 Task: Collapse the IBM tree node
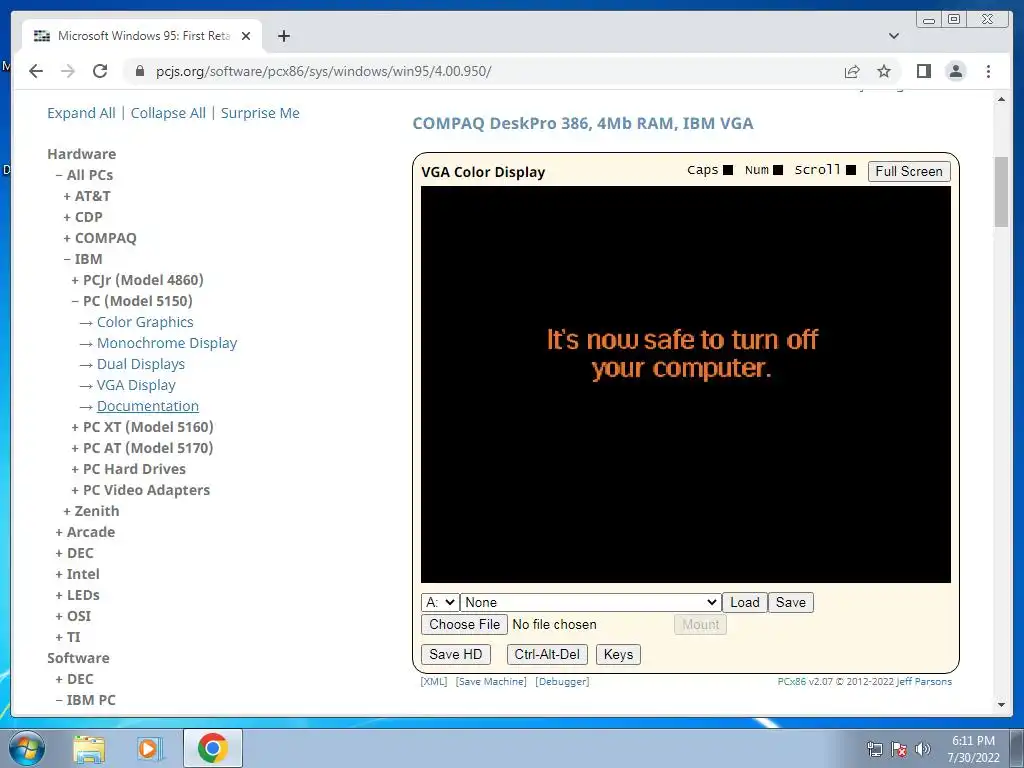(x=83, y=259)
